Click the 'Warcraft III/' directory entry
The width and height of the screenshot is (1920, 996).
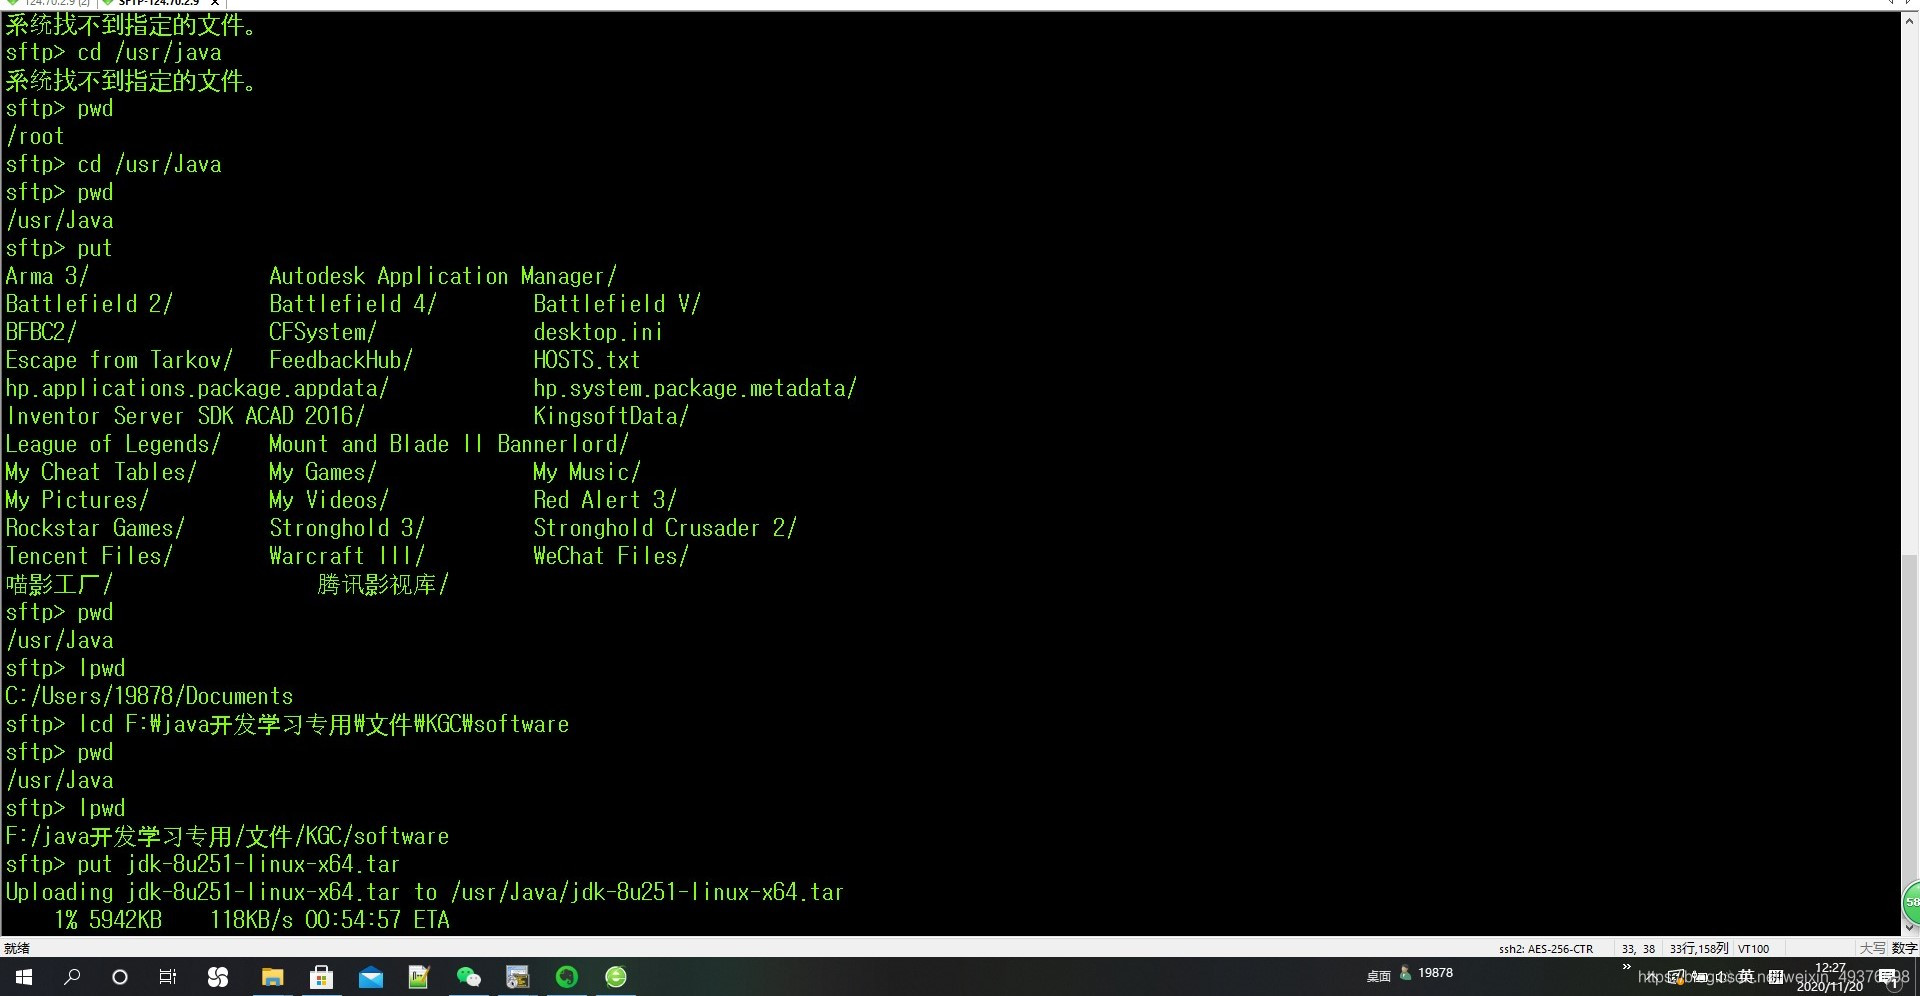click(347, 556)
